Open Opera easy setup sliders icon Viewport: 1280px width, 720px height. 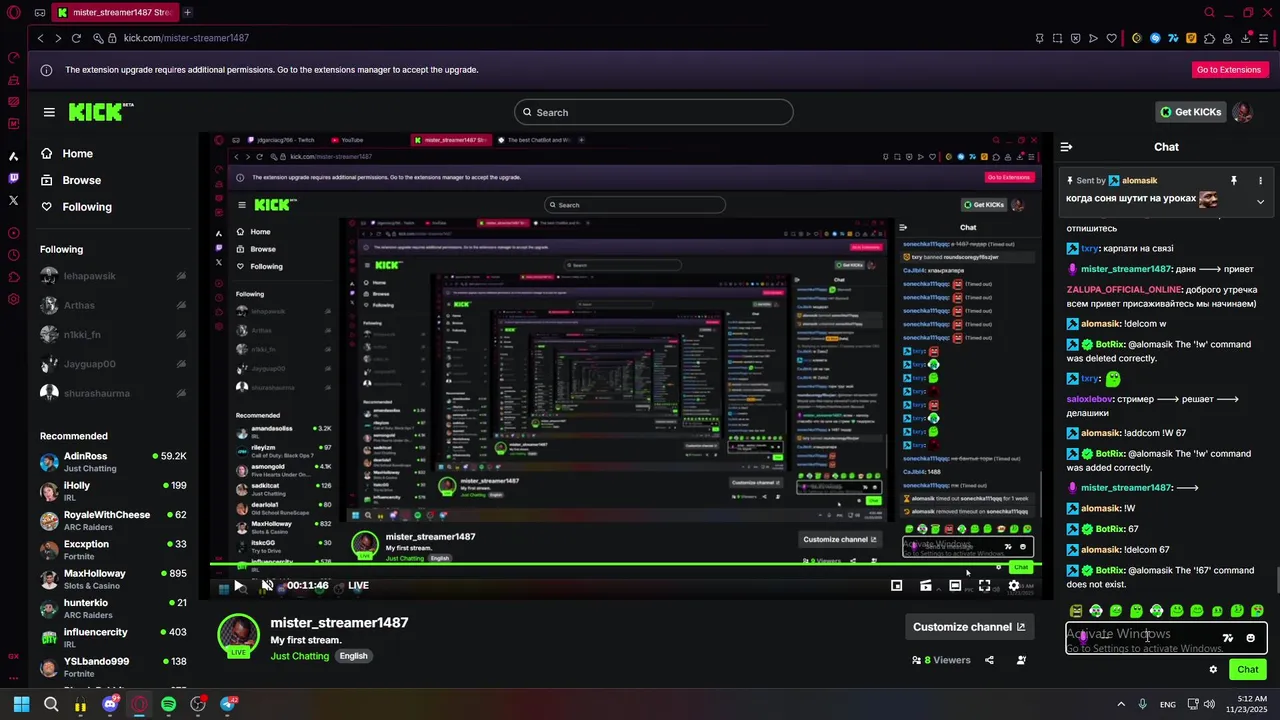coord(1265,38)
